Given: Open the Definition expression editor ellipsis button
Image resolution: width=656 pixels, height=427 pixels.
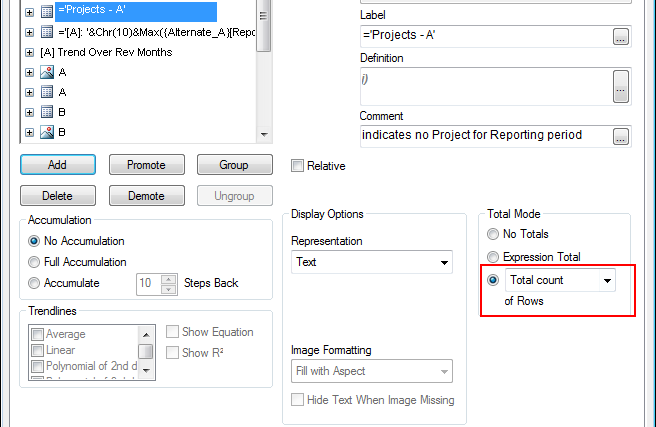Looking at the screenshot, I should 621,85.
